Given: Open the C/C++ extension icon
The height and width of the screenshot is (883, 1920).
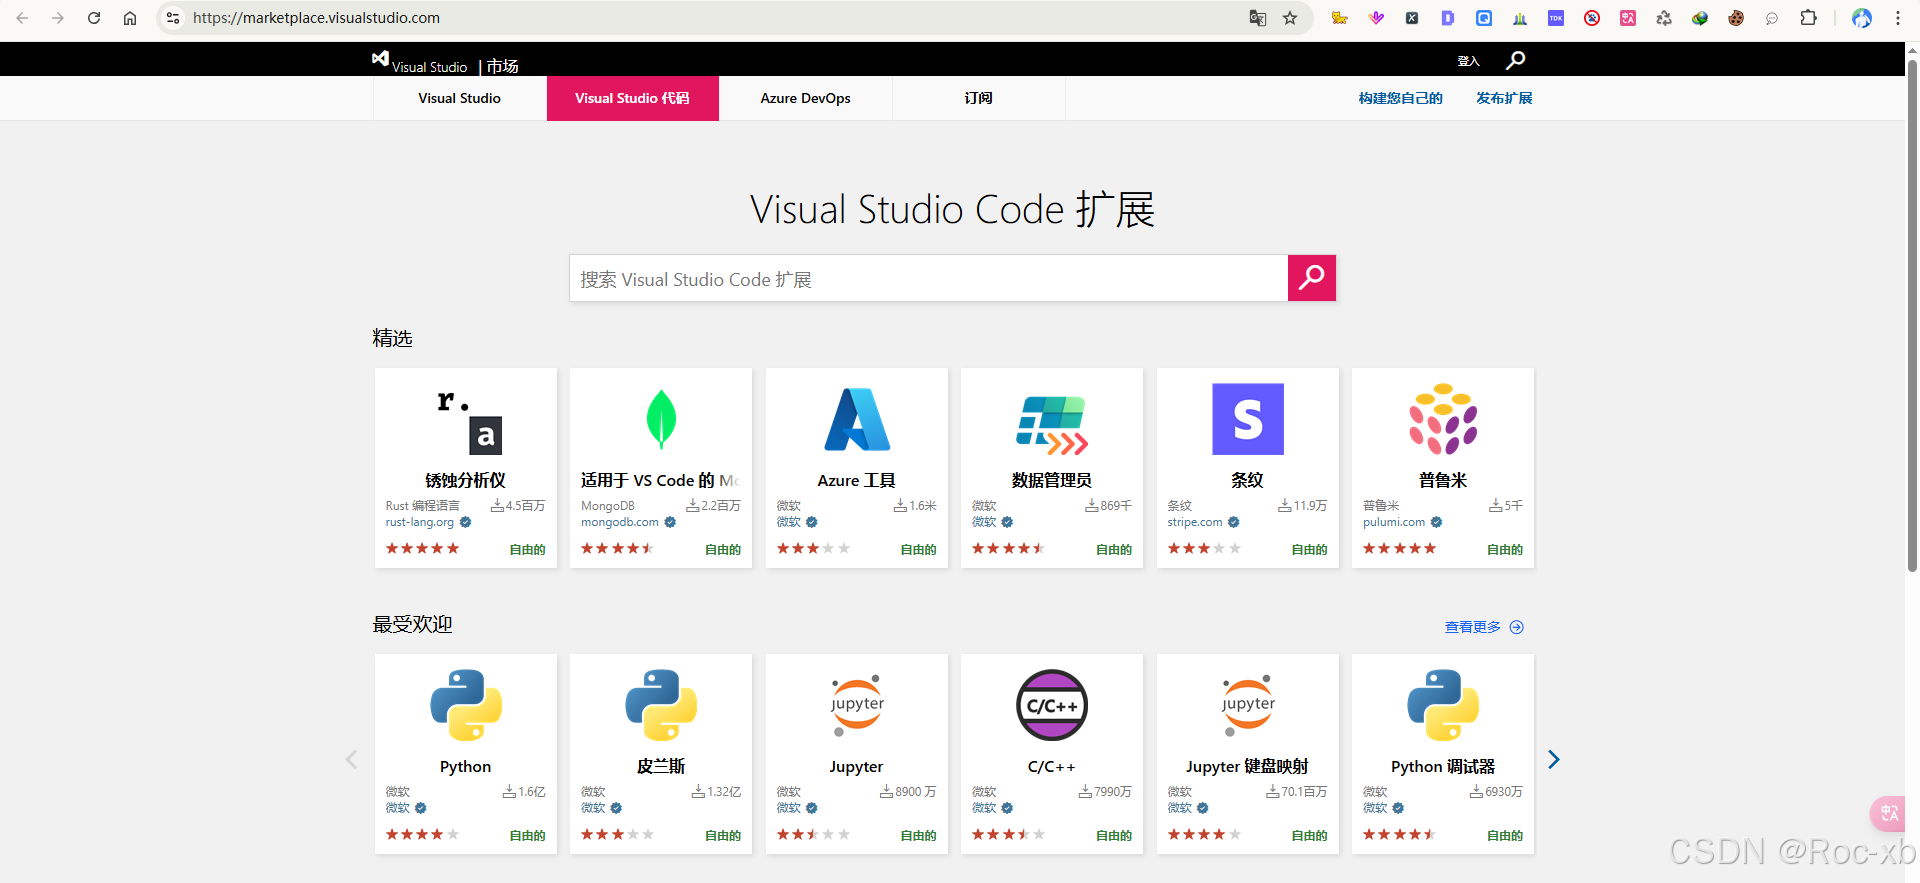Looking at the screenshot, I should 1052,705.
